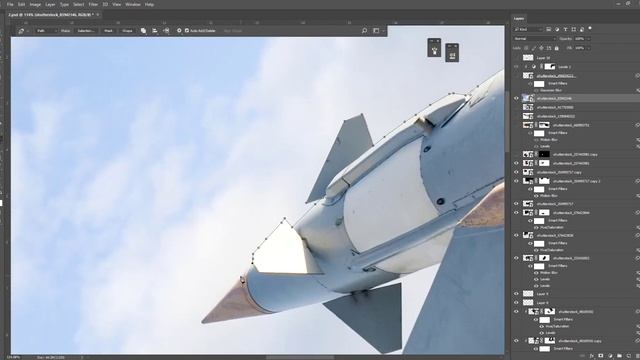Click the Gaussian Blur smart filter name

(551, 90)
